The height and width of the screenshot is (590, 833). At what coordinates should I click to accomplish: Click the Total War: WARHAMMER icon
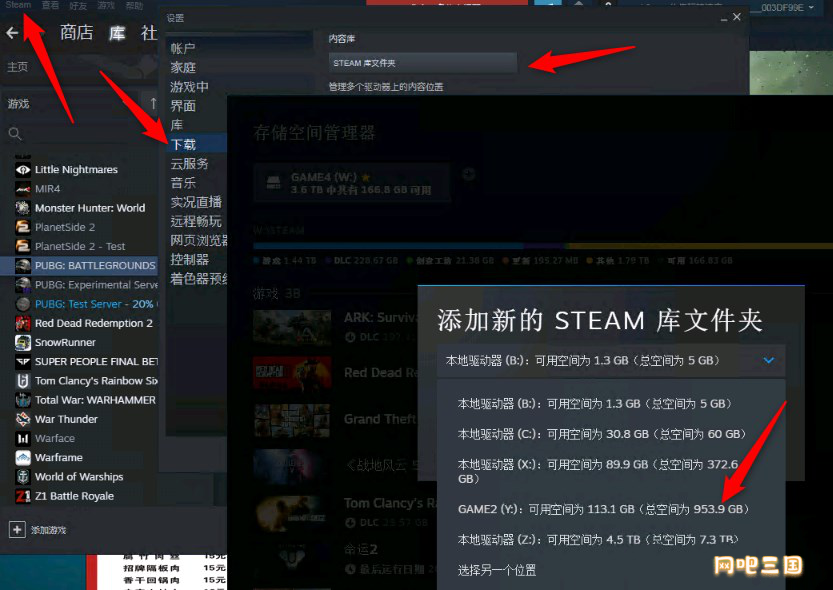(x=23, y=400)
